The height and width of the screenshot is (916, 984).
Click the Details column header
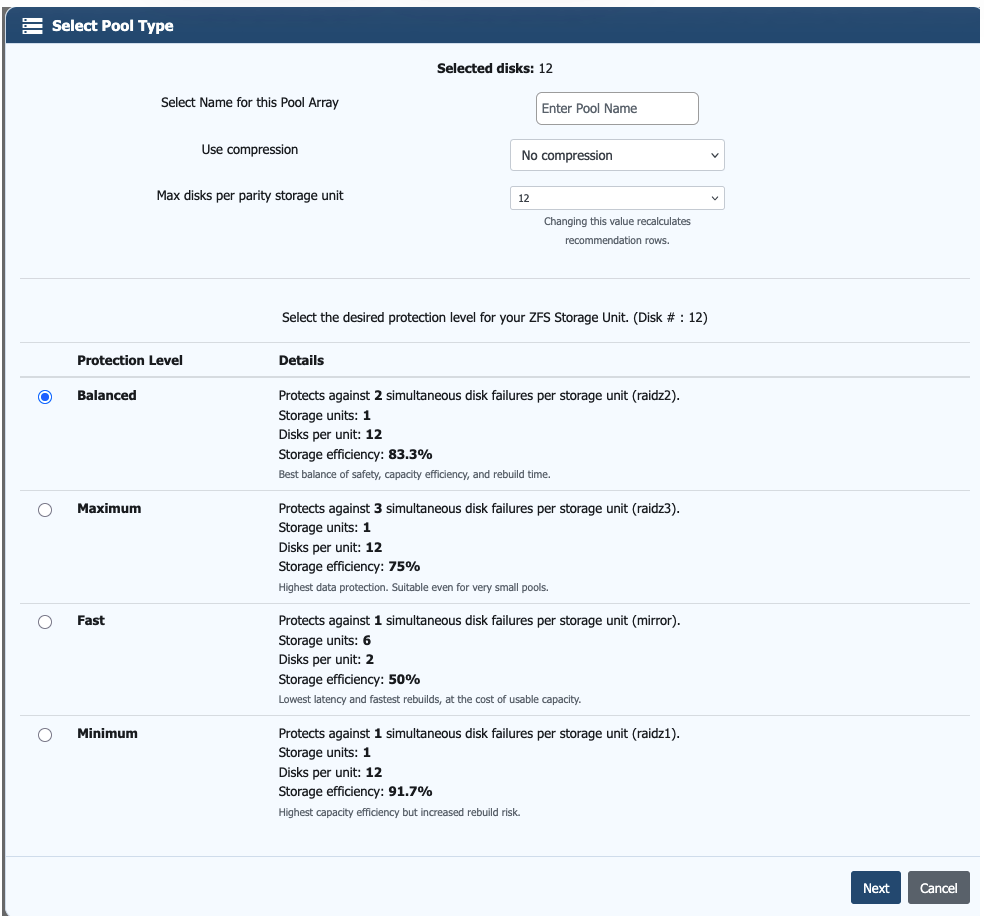click(301, 360)
